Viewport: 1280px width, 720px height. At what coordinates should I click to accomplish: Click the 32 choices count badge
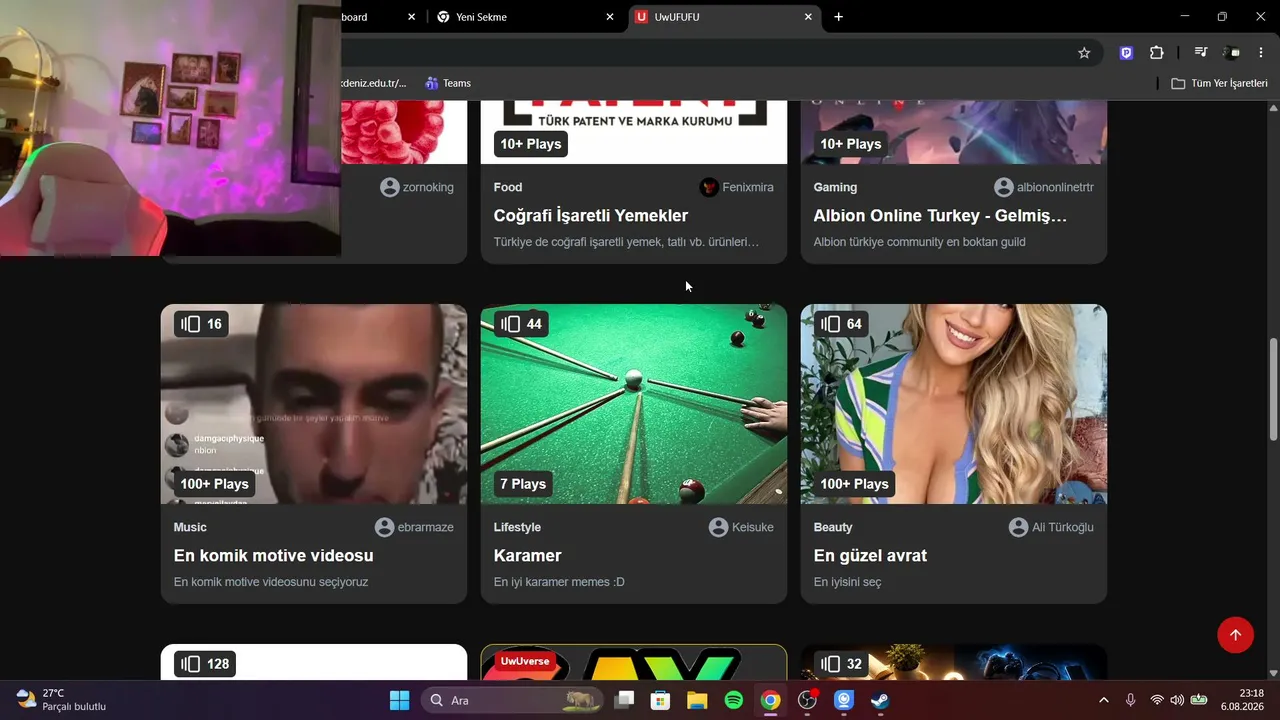[841, 664]
